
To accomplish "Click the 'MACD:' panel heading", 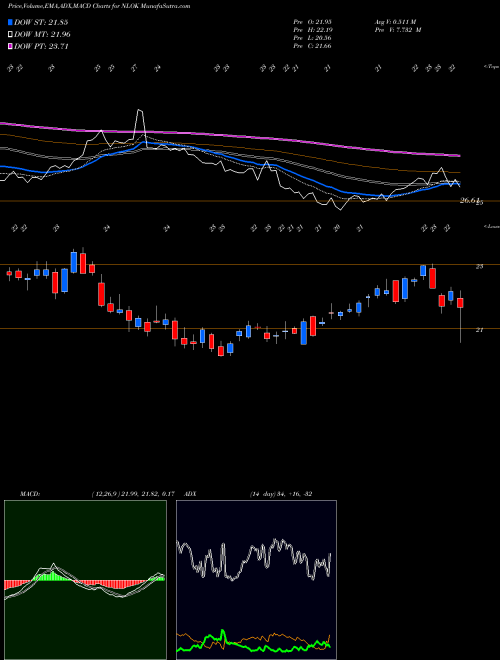I will click(29, 494).
